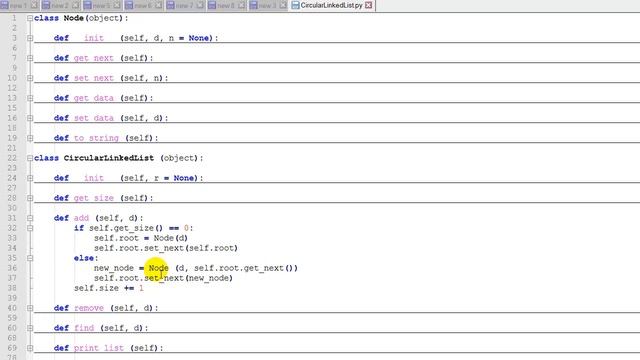640x360 pixels.
Task: Expand the find method fold
Action: (x=30, y=328)
